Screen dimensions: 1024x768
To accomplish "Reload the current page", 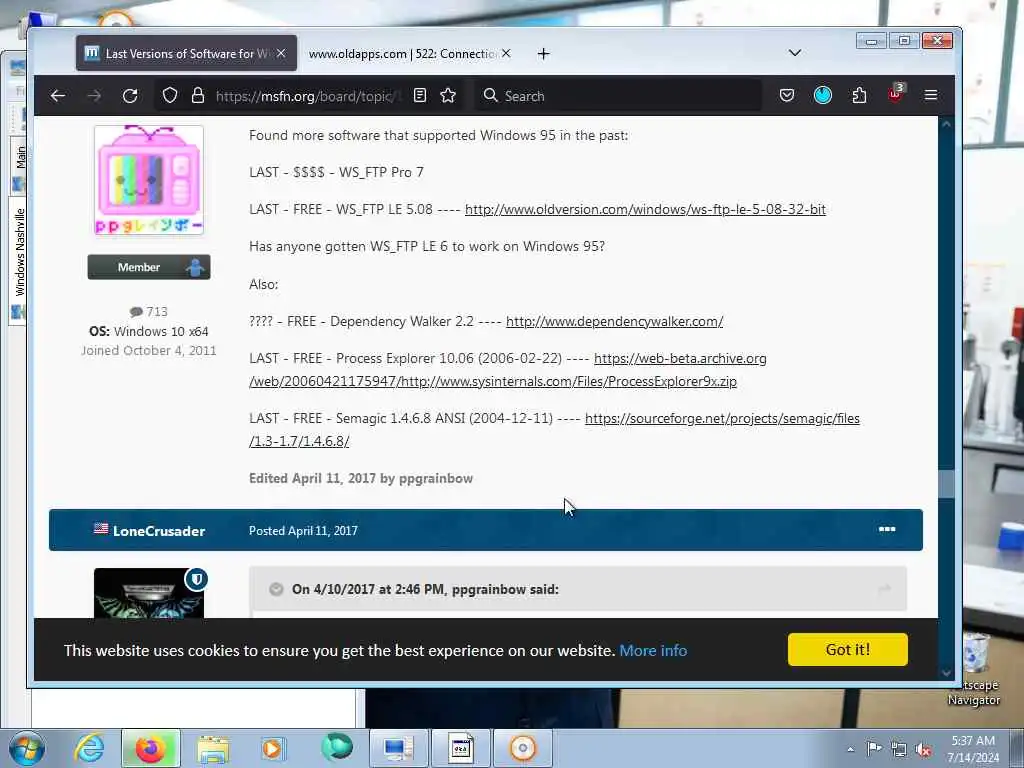I will [x=130, y=96].
